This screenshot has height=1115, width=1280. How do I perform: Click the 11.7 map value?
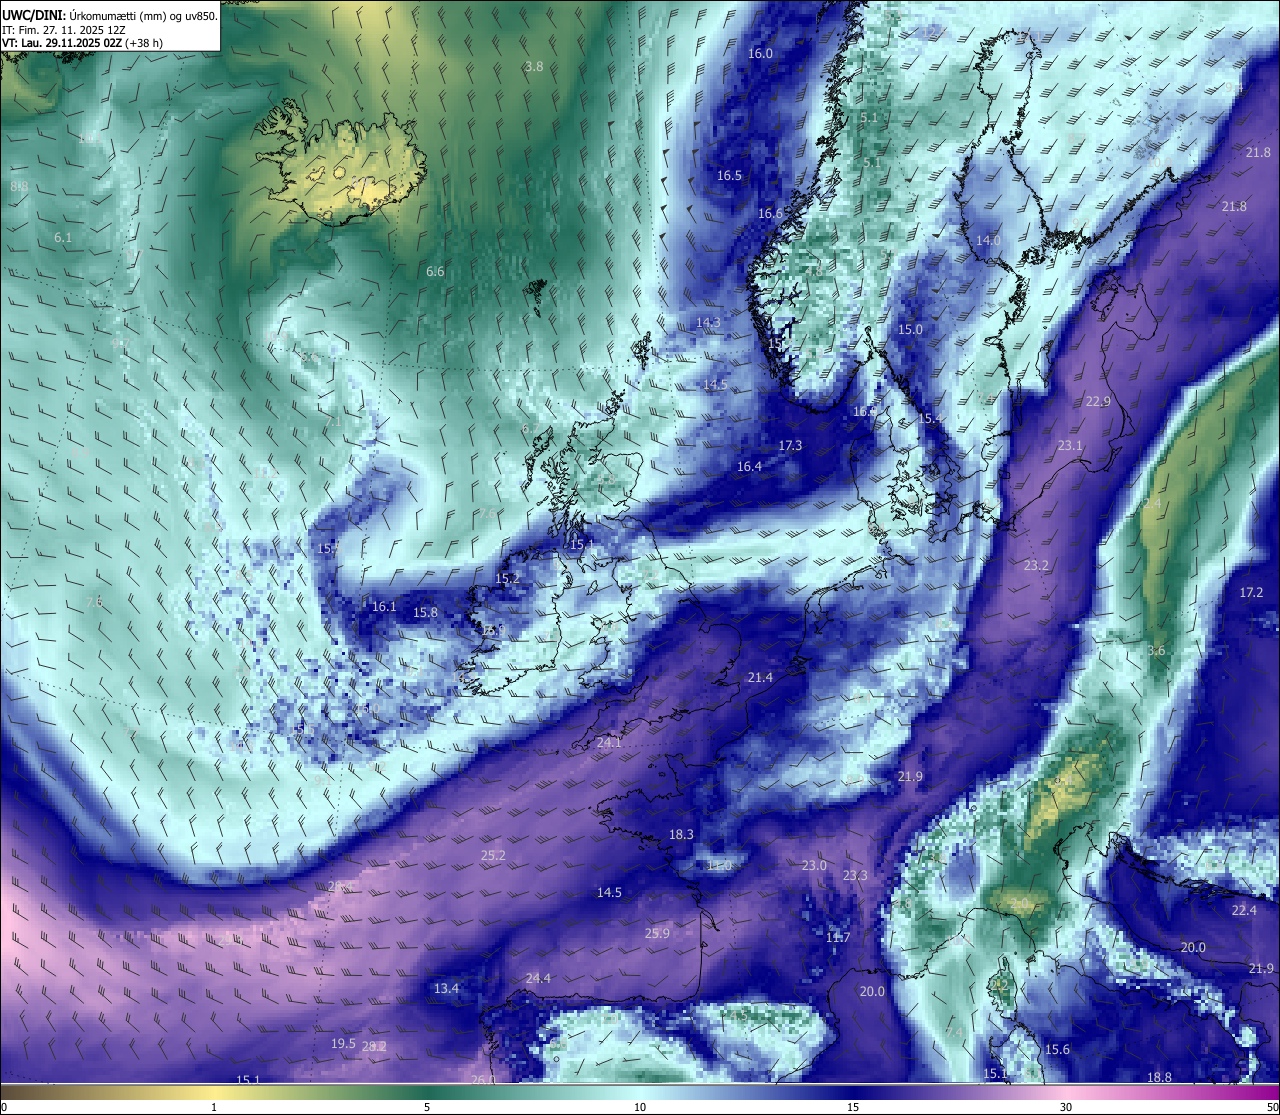[838, 937]
